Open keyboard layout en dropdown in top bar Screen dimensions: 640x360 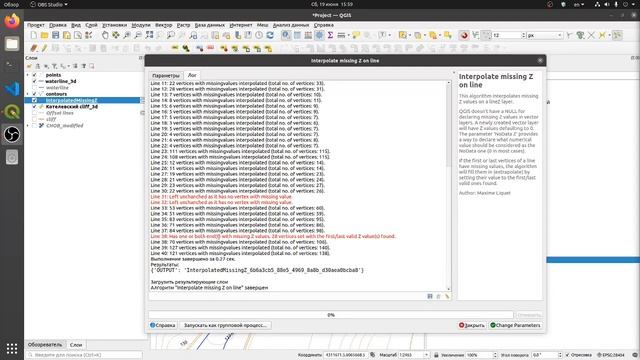tap(579, 4)
